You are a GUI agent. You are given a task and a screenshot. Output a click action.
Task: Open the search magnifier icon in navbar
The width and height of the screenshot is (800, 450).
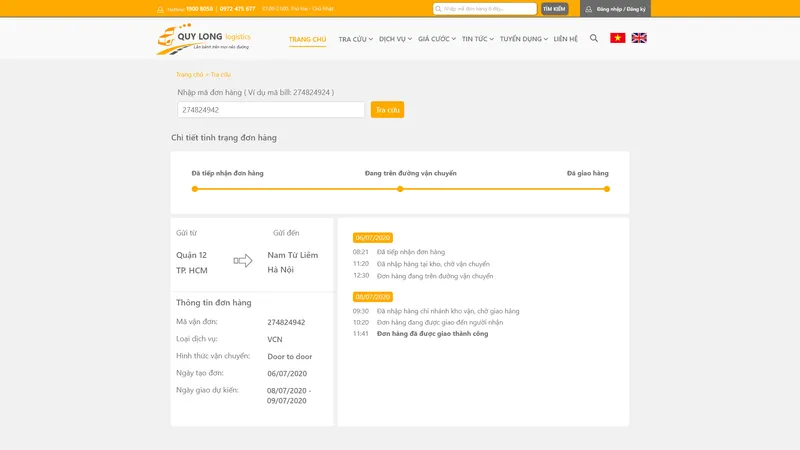point(594,38)
